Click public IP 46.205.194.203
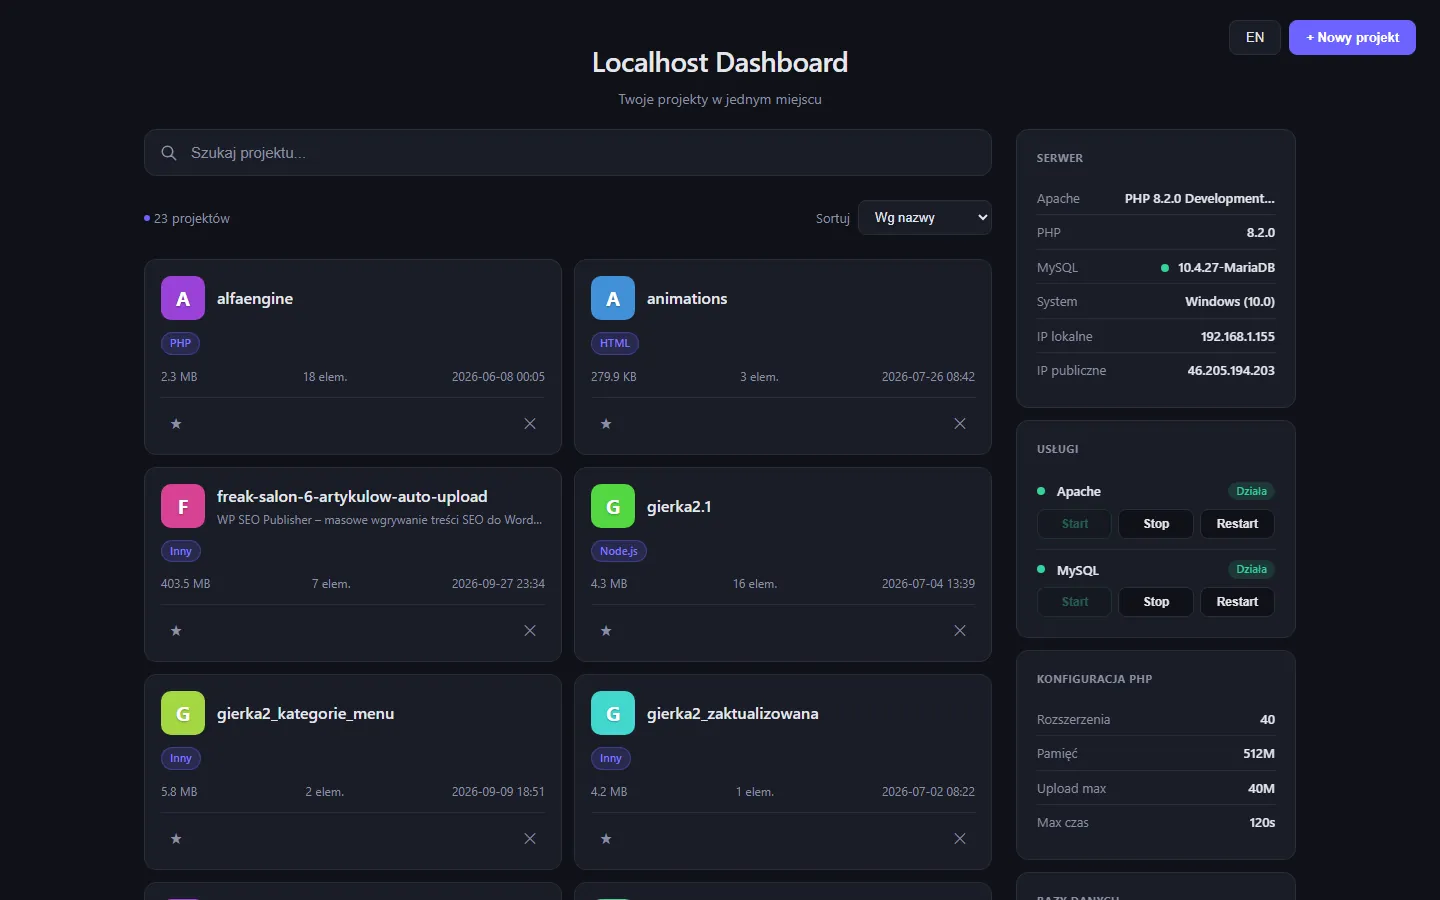This screenshot has width=1440, height=900. click(x=1231, y=370)
